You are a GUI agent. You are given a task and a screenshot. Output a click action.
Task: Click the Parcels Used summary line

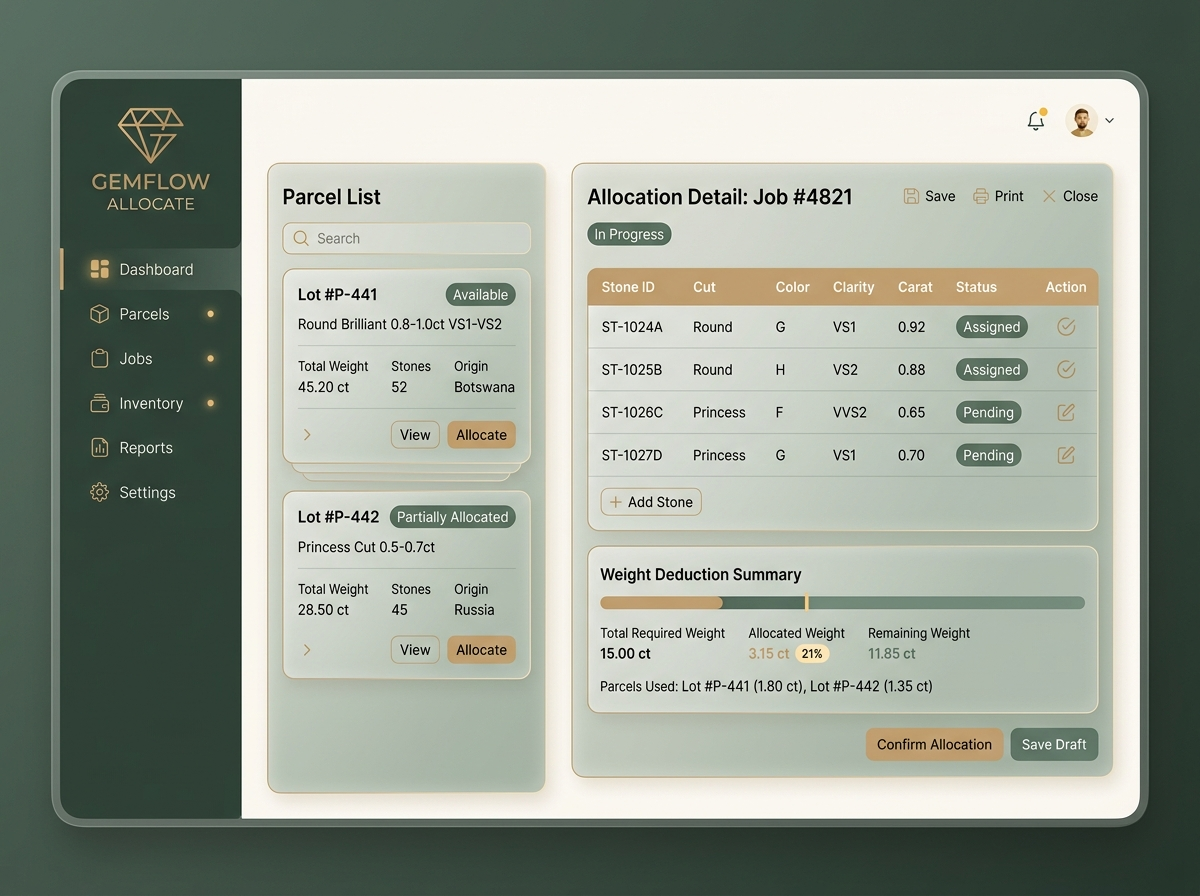coord(766,686)
